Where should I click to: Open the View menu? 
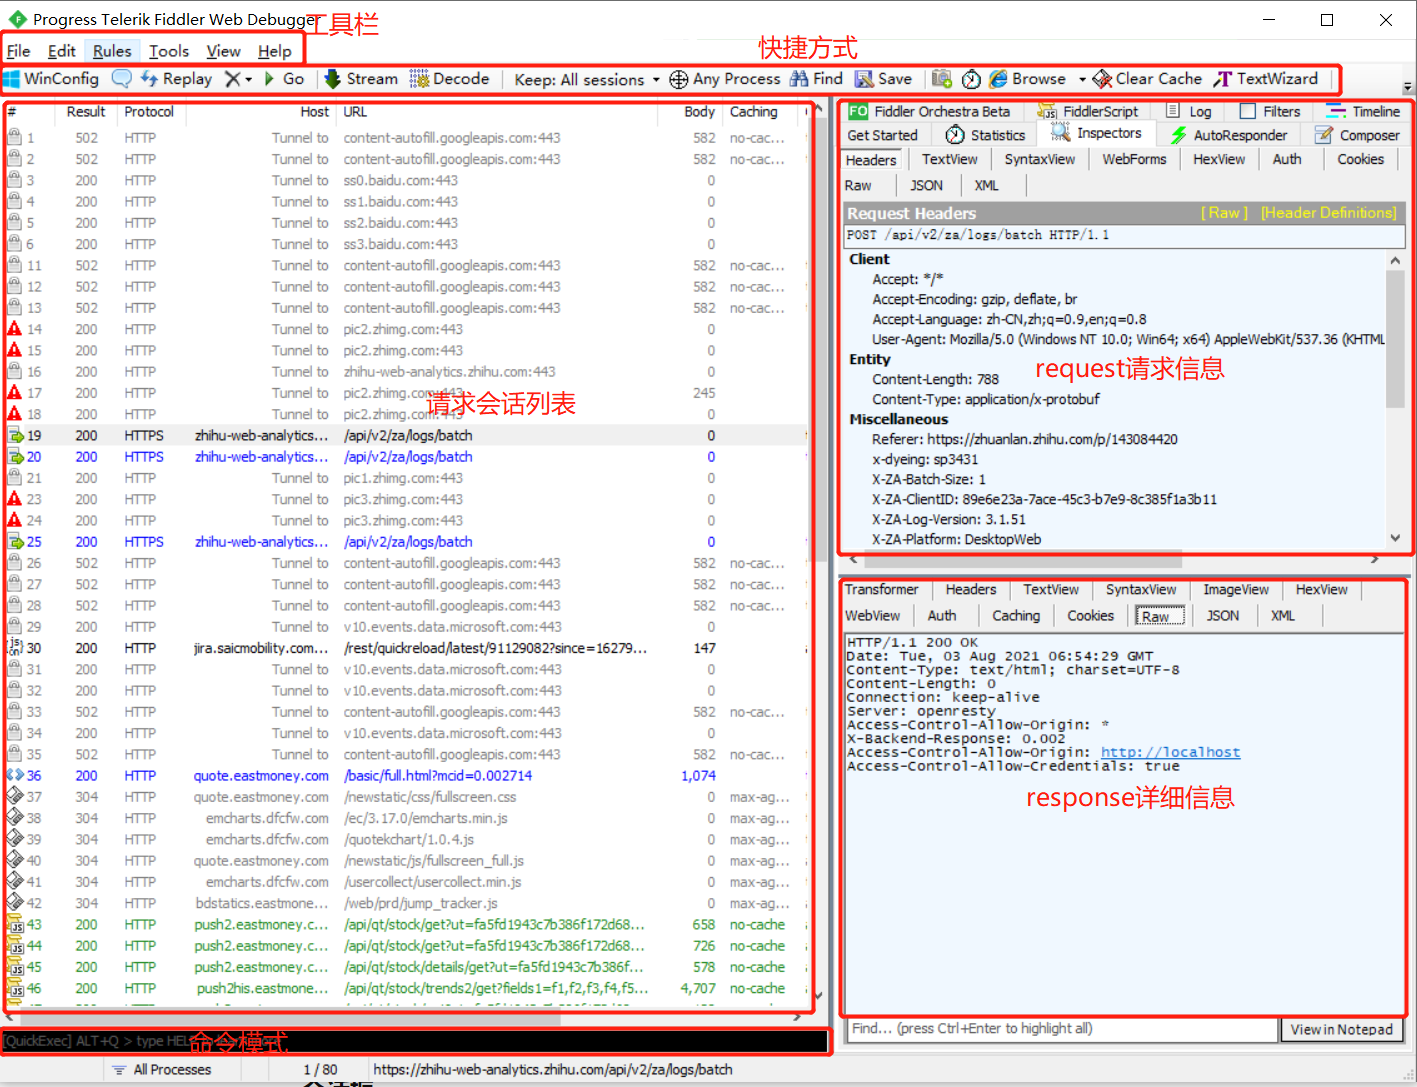(223, 51)
